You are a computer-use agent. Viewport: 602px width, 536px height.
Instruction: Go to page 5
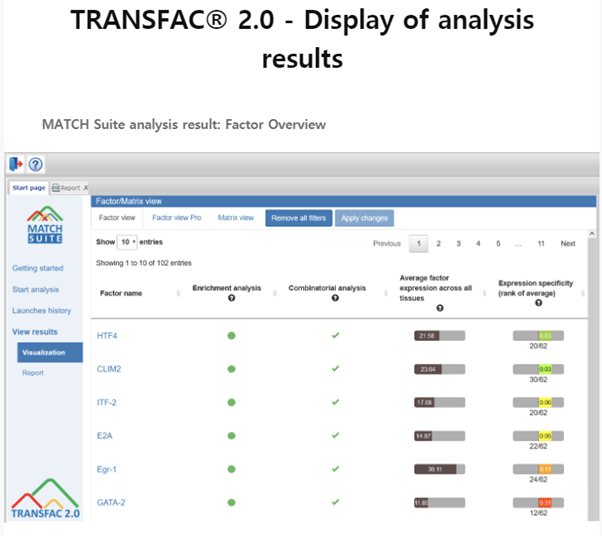click(498, 243)
